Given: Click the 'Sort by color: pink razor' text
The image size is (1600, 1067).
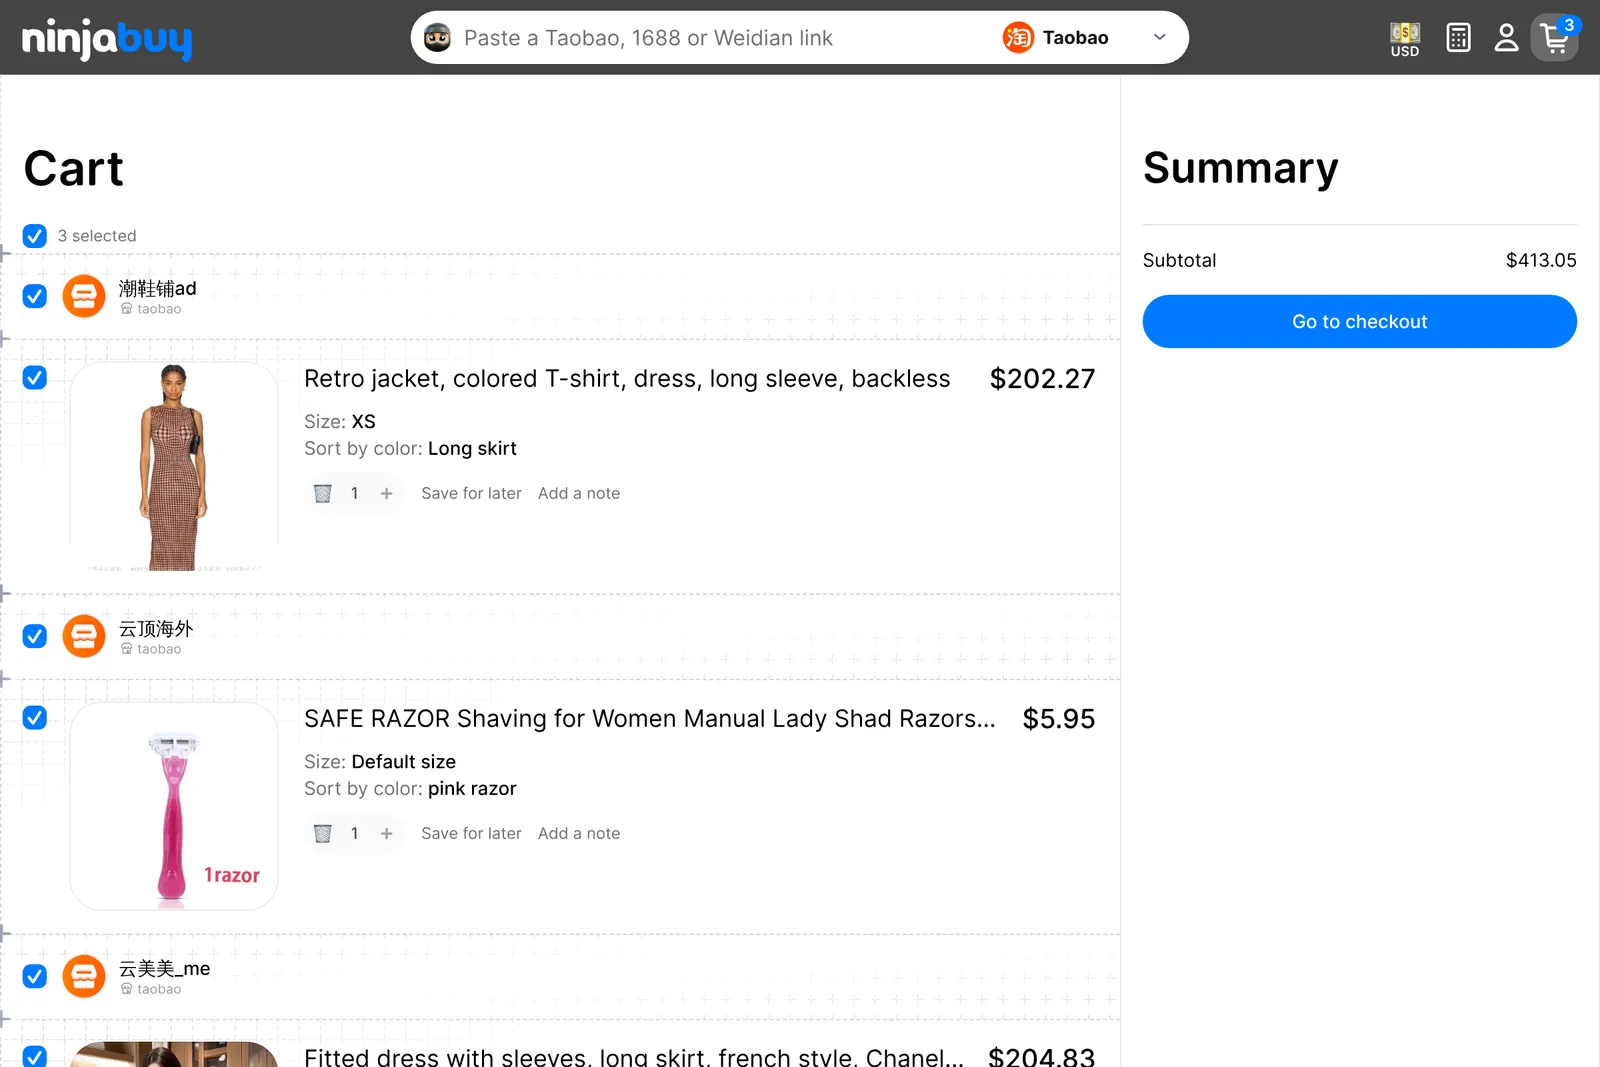Looking at the screenshot, I should [410, 789].
